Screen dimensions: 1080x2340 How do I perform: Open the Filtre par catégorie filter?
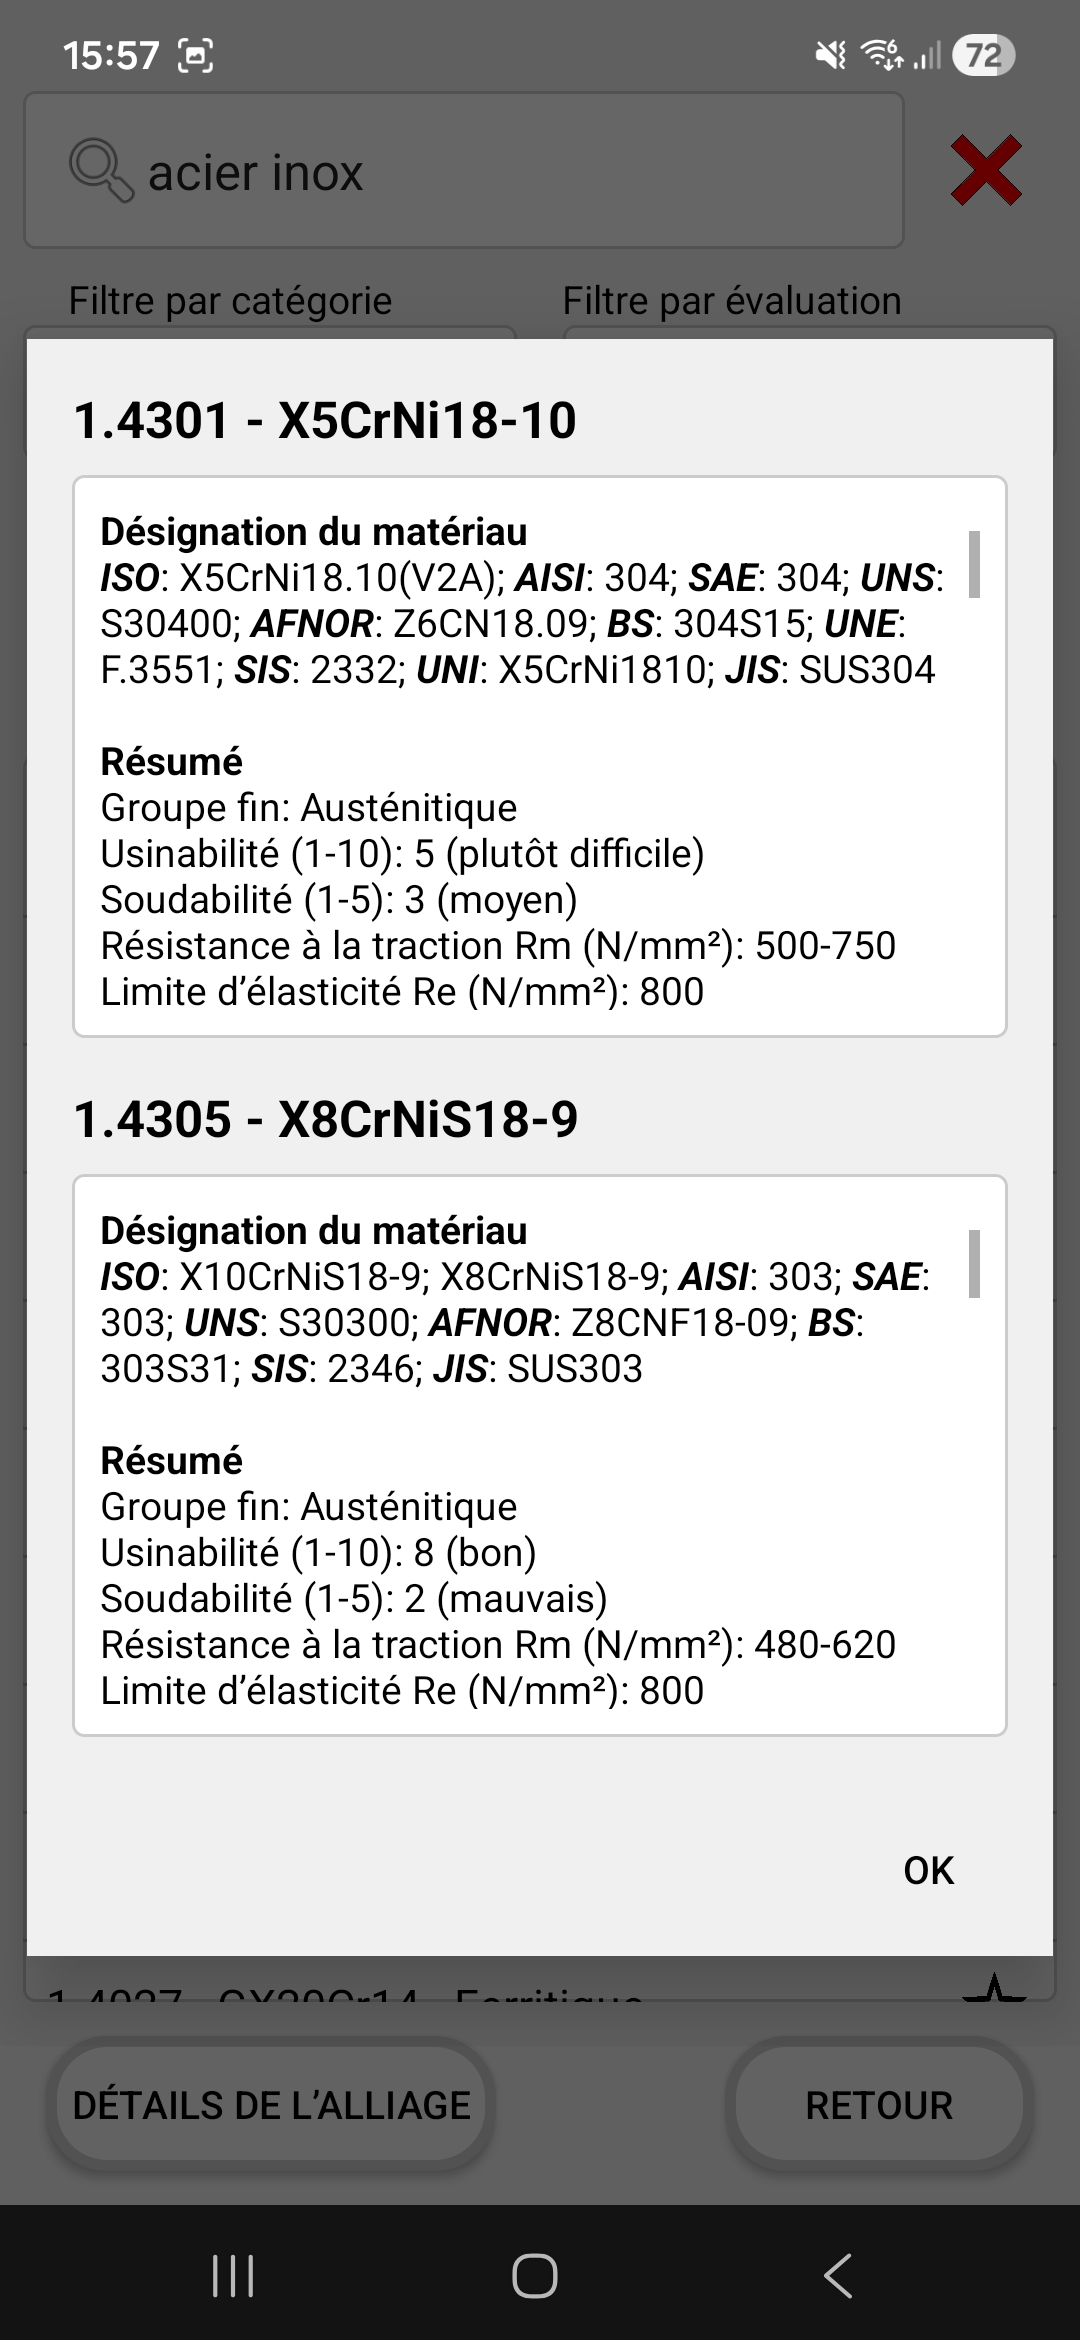coord(270,333)
